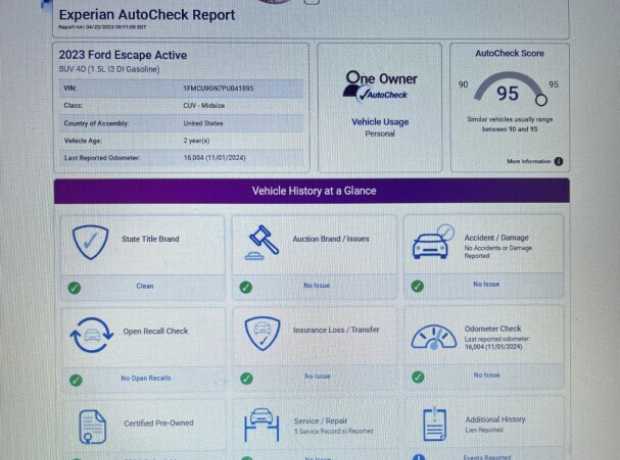Click the Insurance Loss / Transfer label

tap(336, 330)
